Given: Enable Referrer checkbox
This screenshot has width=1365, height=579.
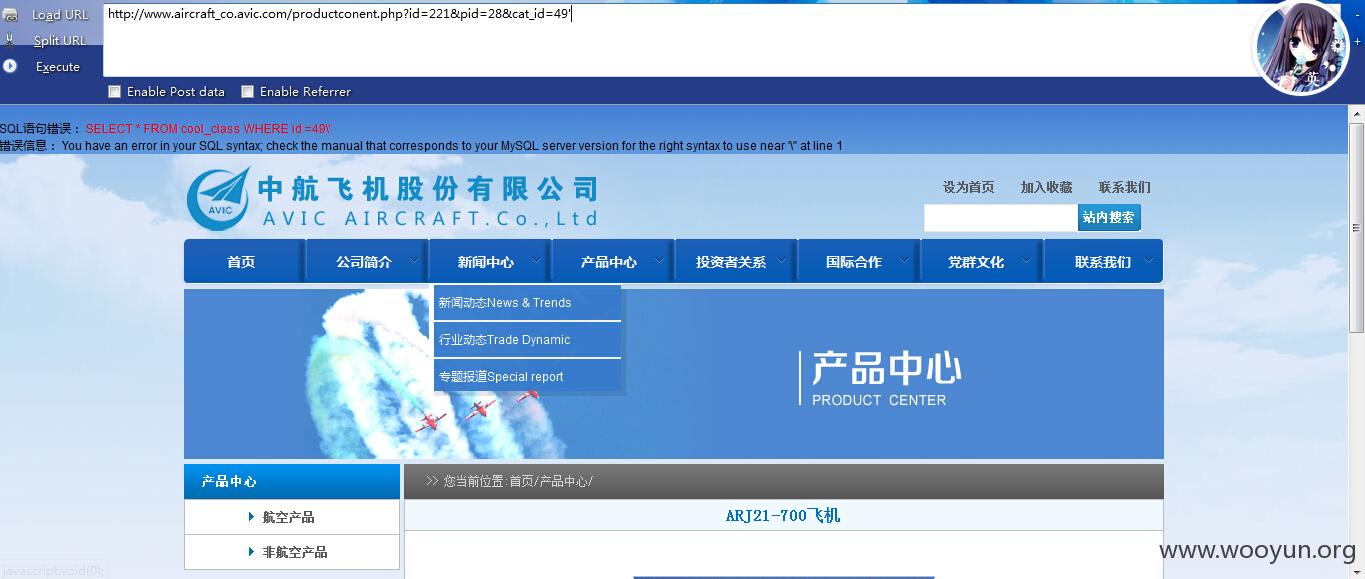Looking at the screenshot, I should point(248,91).
